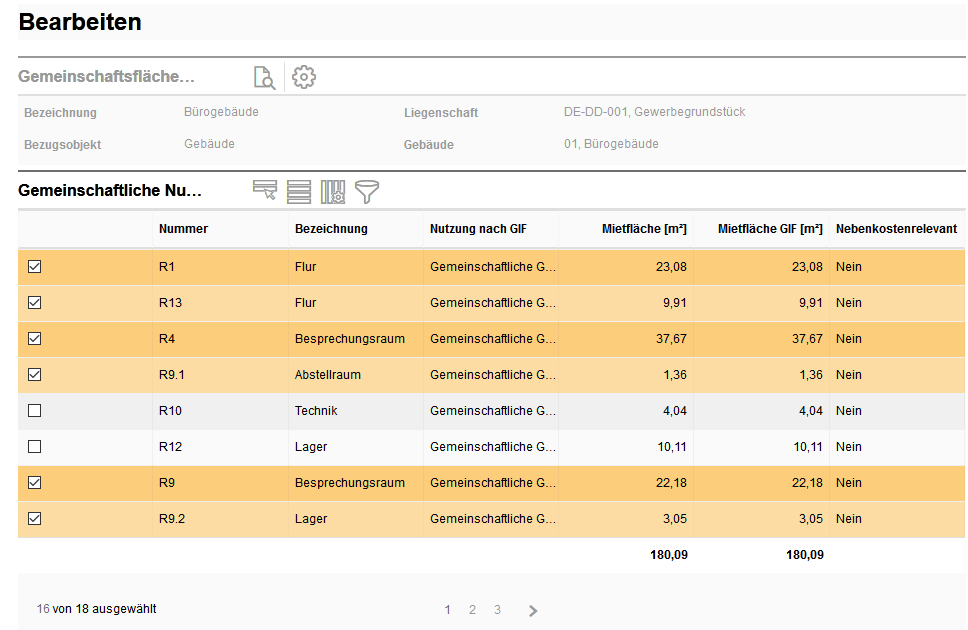Click the 'Abstellraum' cell

tap(328, 374)
